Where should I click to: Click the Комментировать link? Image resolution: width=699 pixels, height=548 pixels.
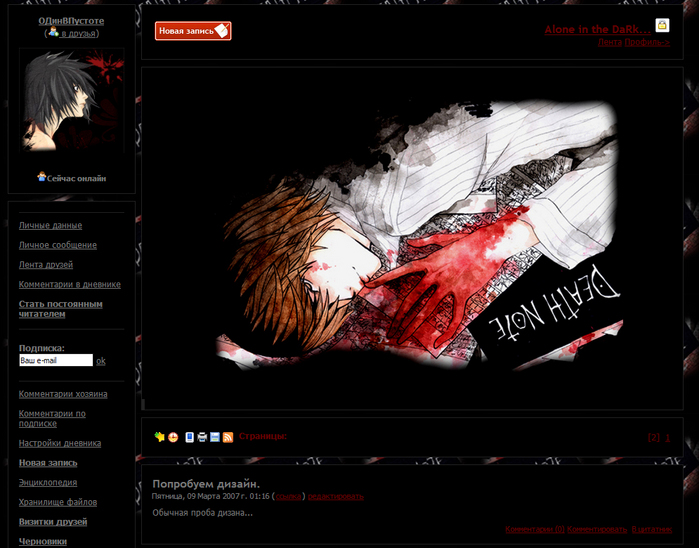click(x=597, y=529)
